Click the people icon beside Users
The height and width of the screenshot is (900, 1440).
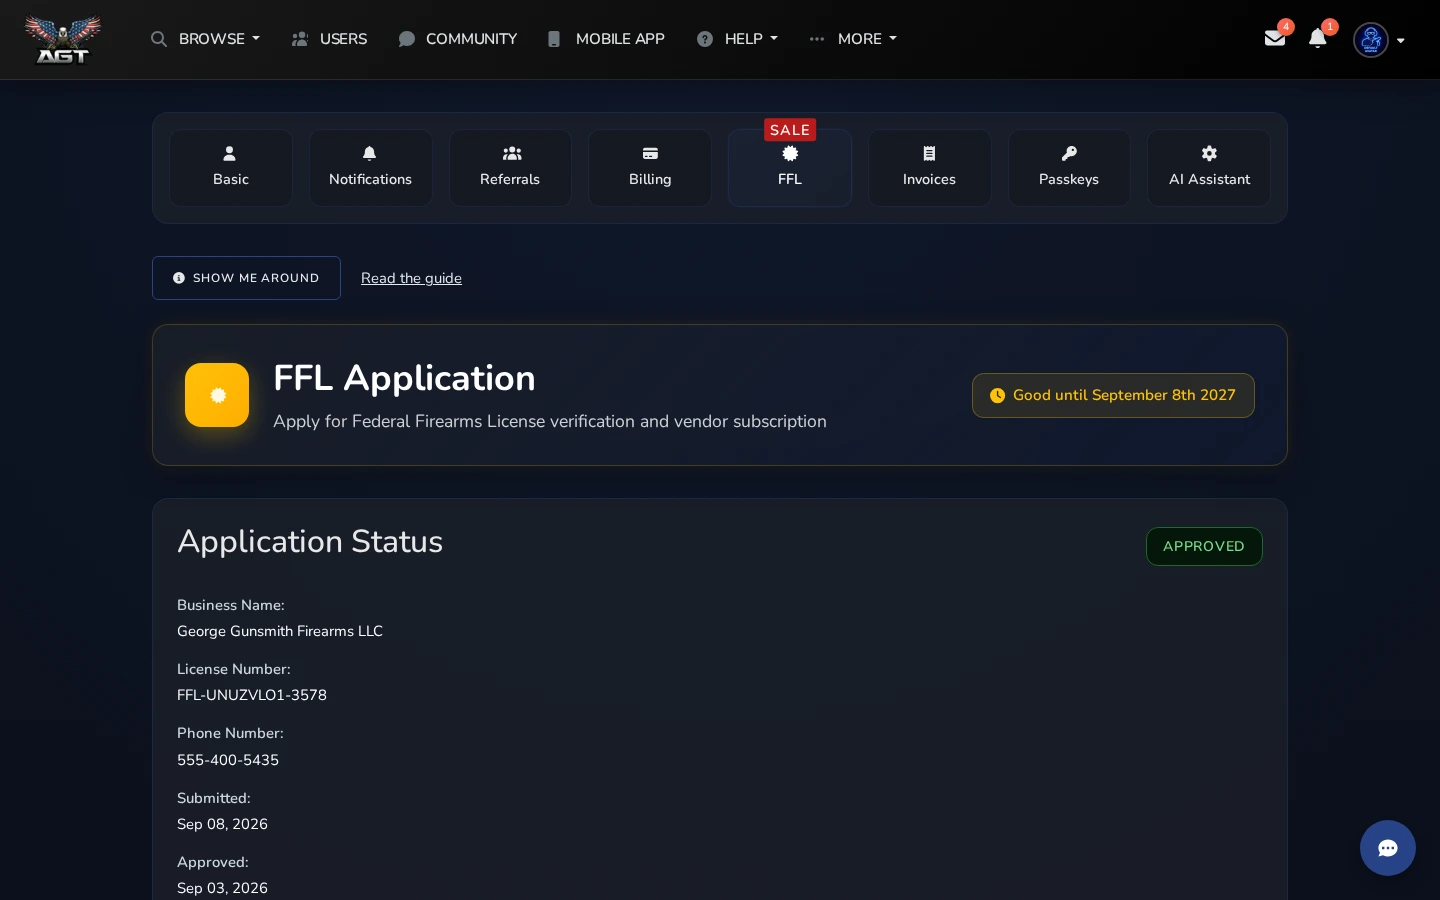[300, 39]
